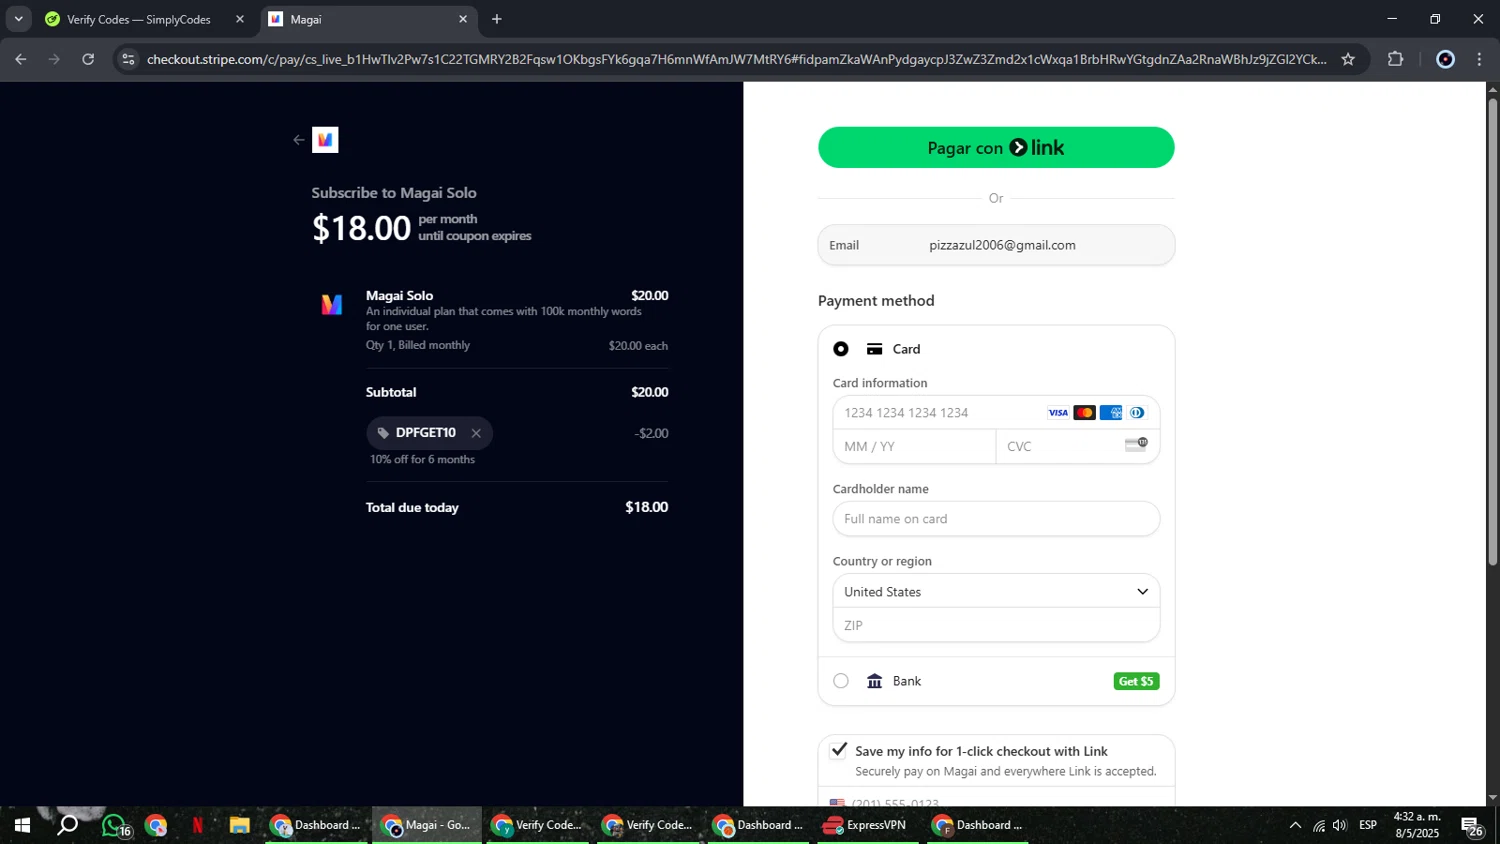Click the DPFGET10 coupon tag icon

(x=383, y=433)
